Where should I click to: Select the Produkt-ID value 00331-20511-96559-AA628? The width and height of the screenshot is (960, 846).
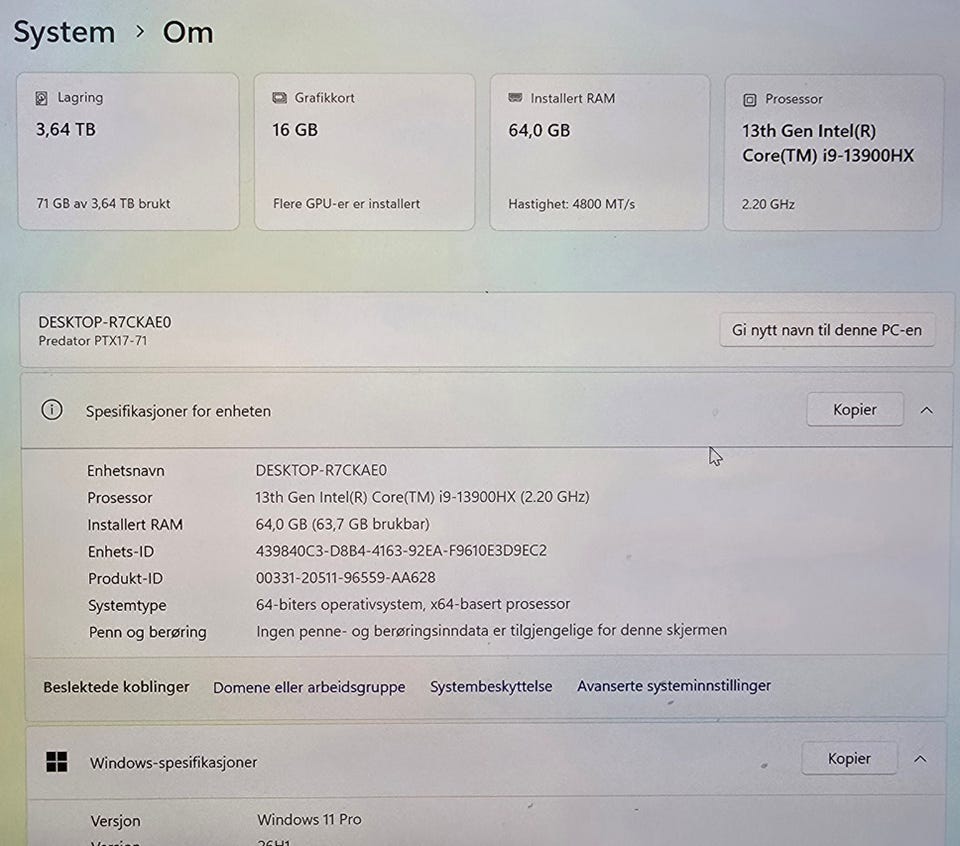pyautogui.click(x=346, y=577)
